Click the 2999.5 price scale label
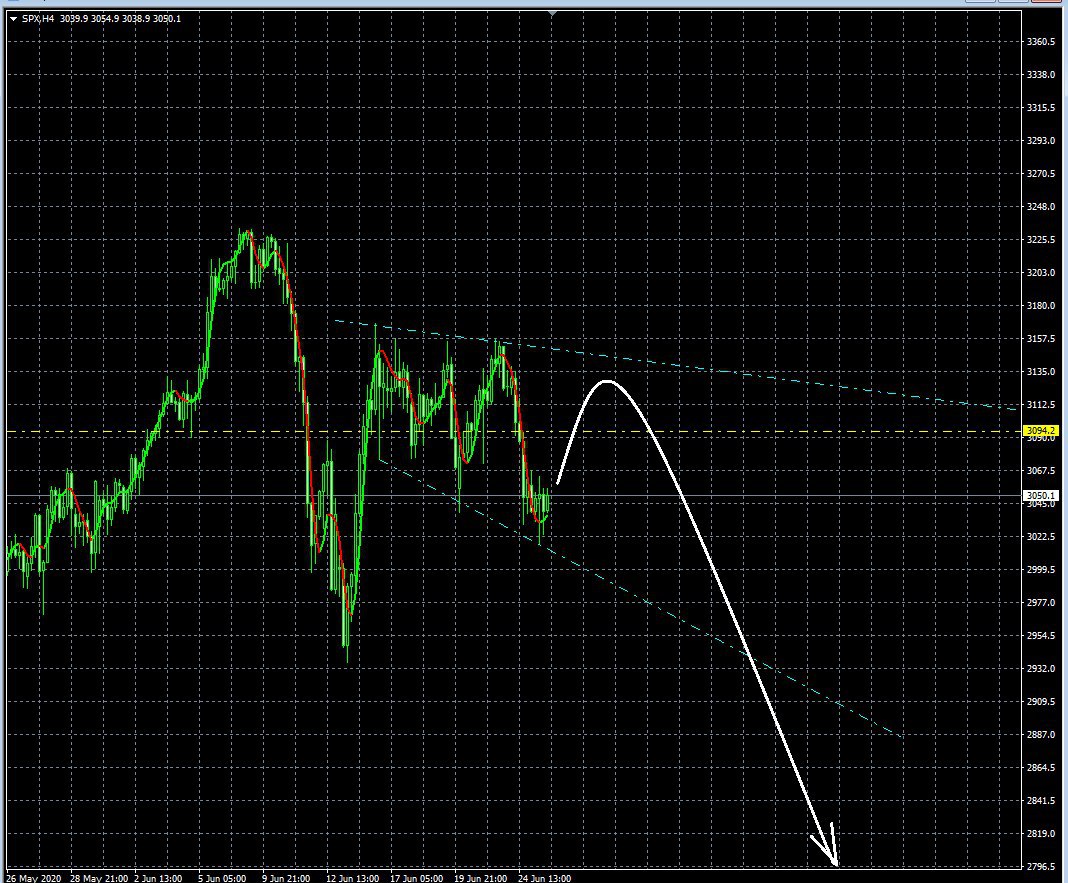 [x=1041, y=570]
